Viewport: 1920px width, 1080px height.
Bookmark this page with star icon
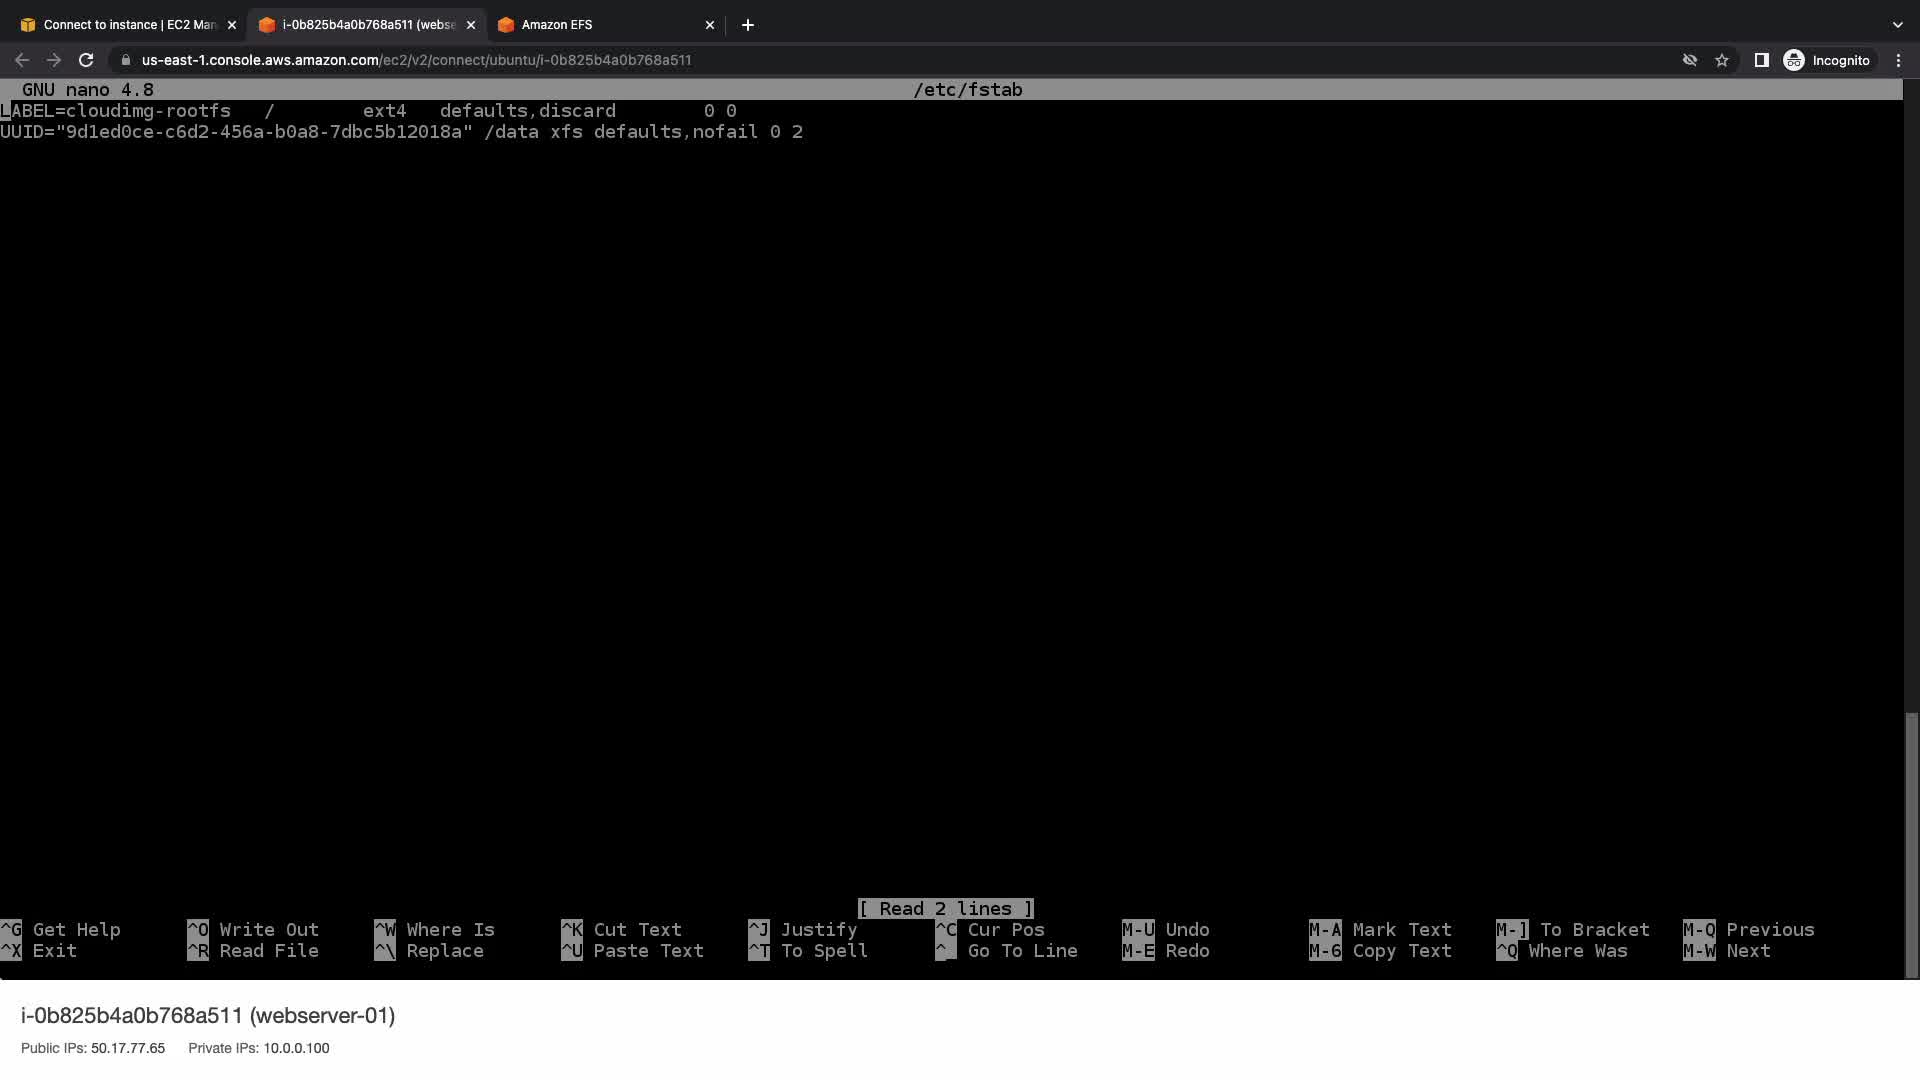coord(1722,60)
